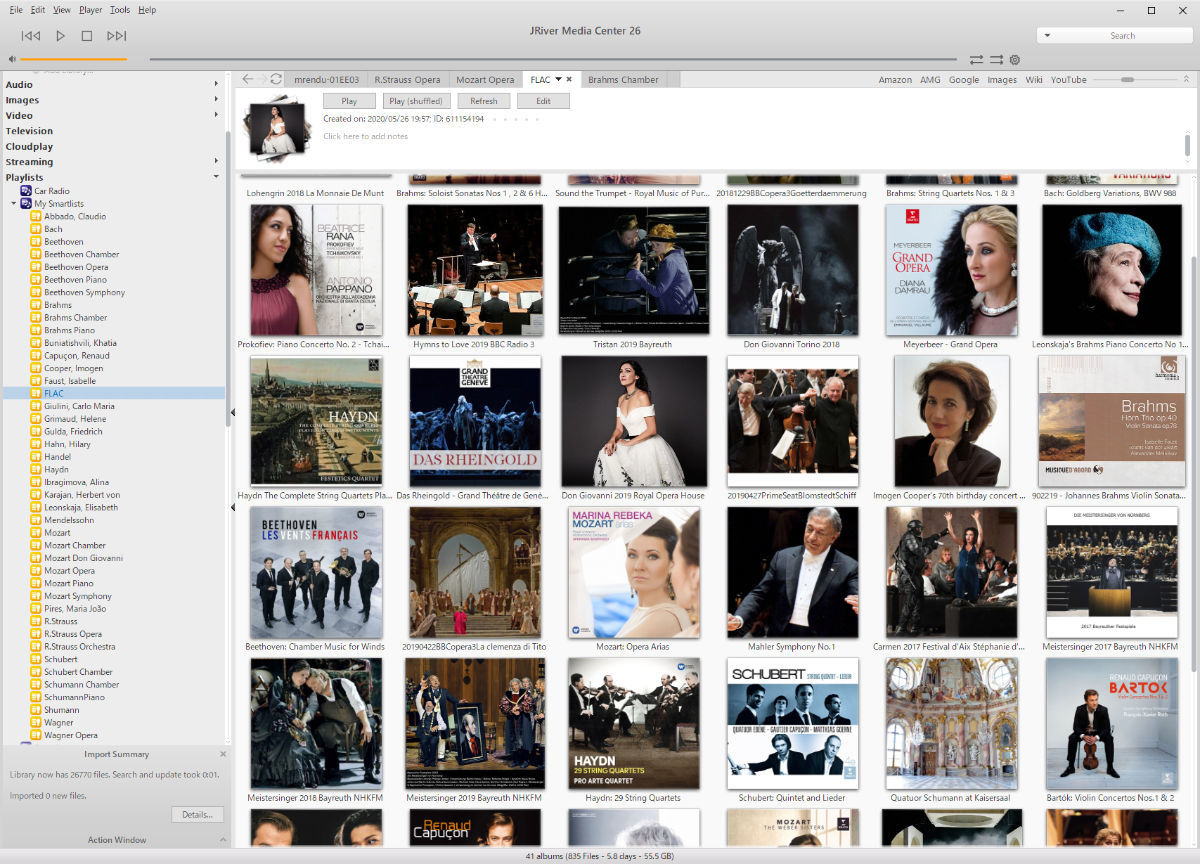The height and width of the screenshot is (864, 1200).
Task: Open the Google link
Action: [964, 80]
